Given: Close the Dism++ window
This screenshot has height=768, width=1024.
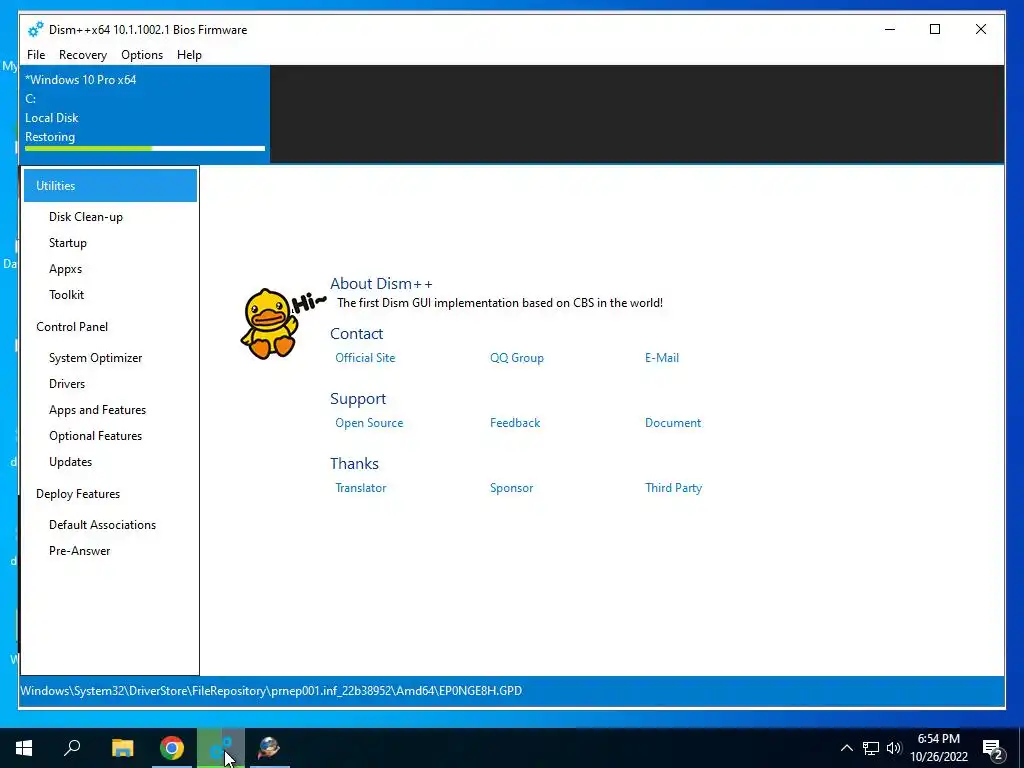Looking at the screenshot, I should tap(980, 29).
